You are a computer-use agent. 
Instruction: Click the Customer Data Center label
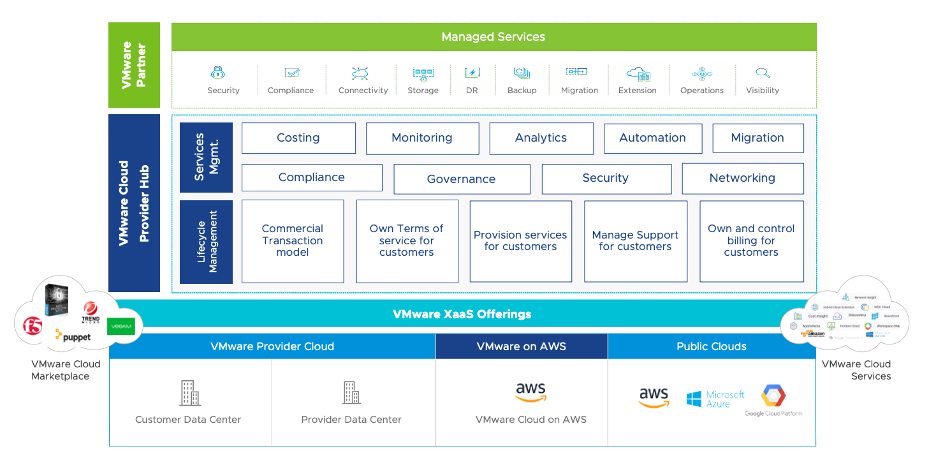(188, 419)
